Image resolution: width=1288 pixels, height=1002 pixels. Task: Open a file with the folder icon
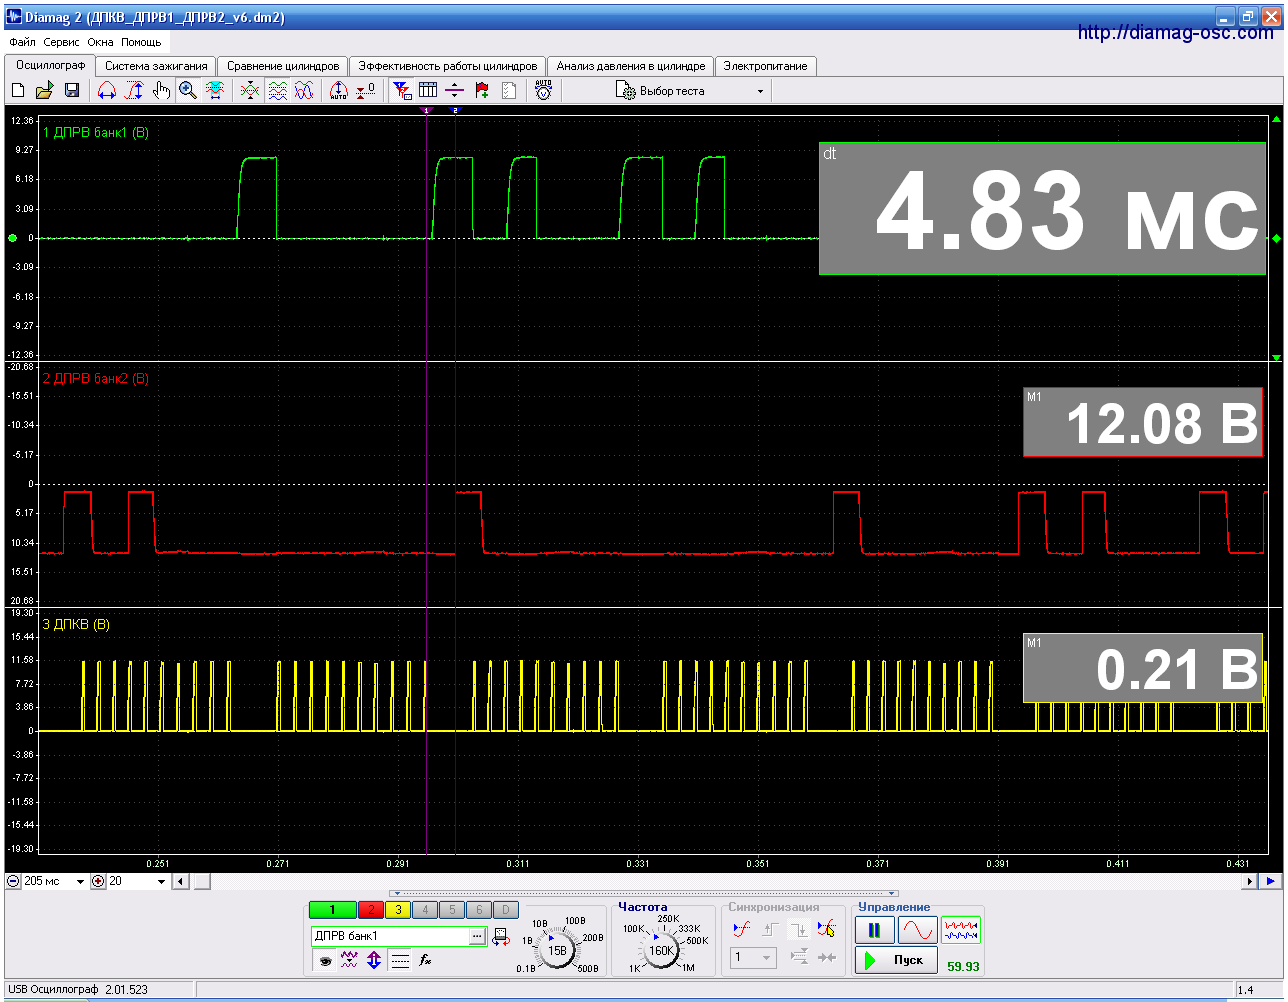coord(44,91)
